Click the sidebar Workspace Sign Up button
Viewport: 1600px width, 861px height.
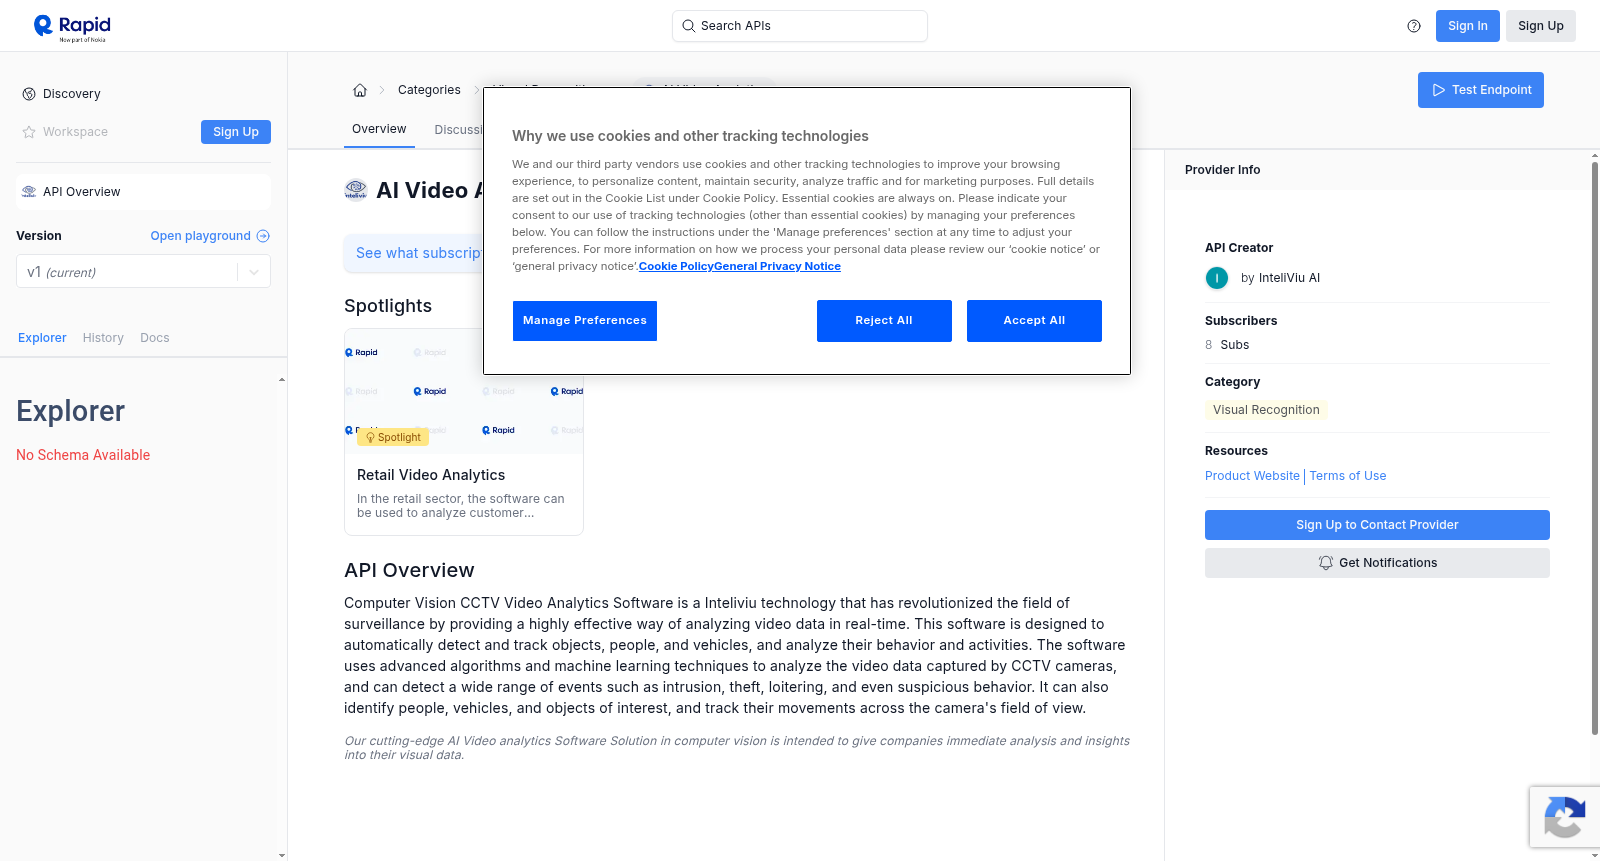click(236, 132)
